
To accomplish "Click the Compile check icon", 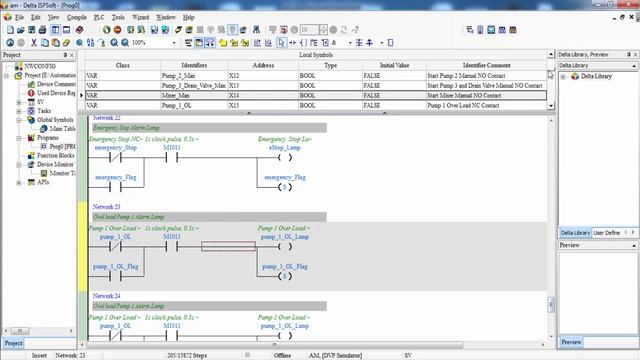I will (x=130, y=30).
